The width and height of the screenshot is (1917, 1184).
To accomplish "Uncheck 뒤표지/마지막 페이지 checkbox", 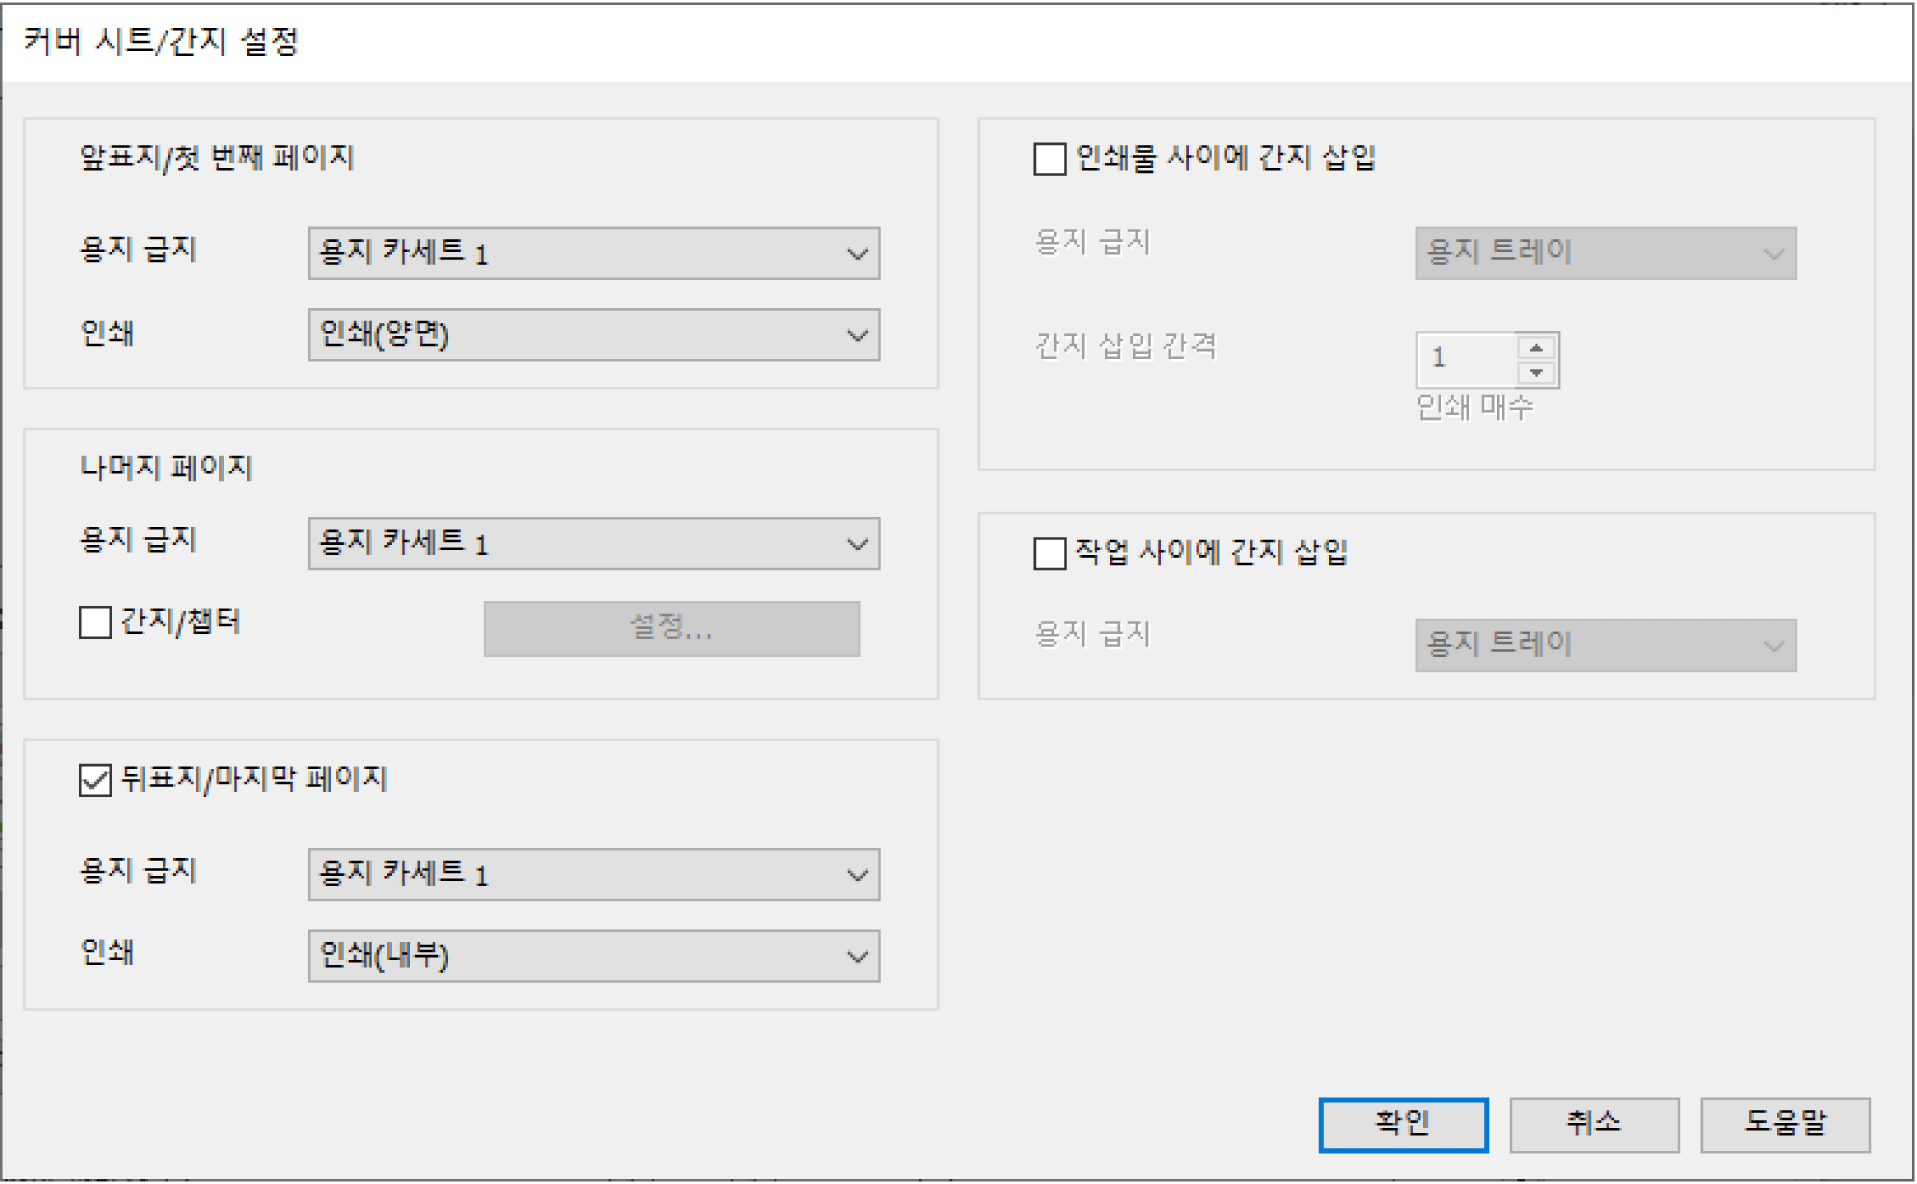I will (95, 779).
